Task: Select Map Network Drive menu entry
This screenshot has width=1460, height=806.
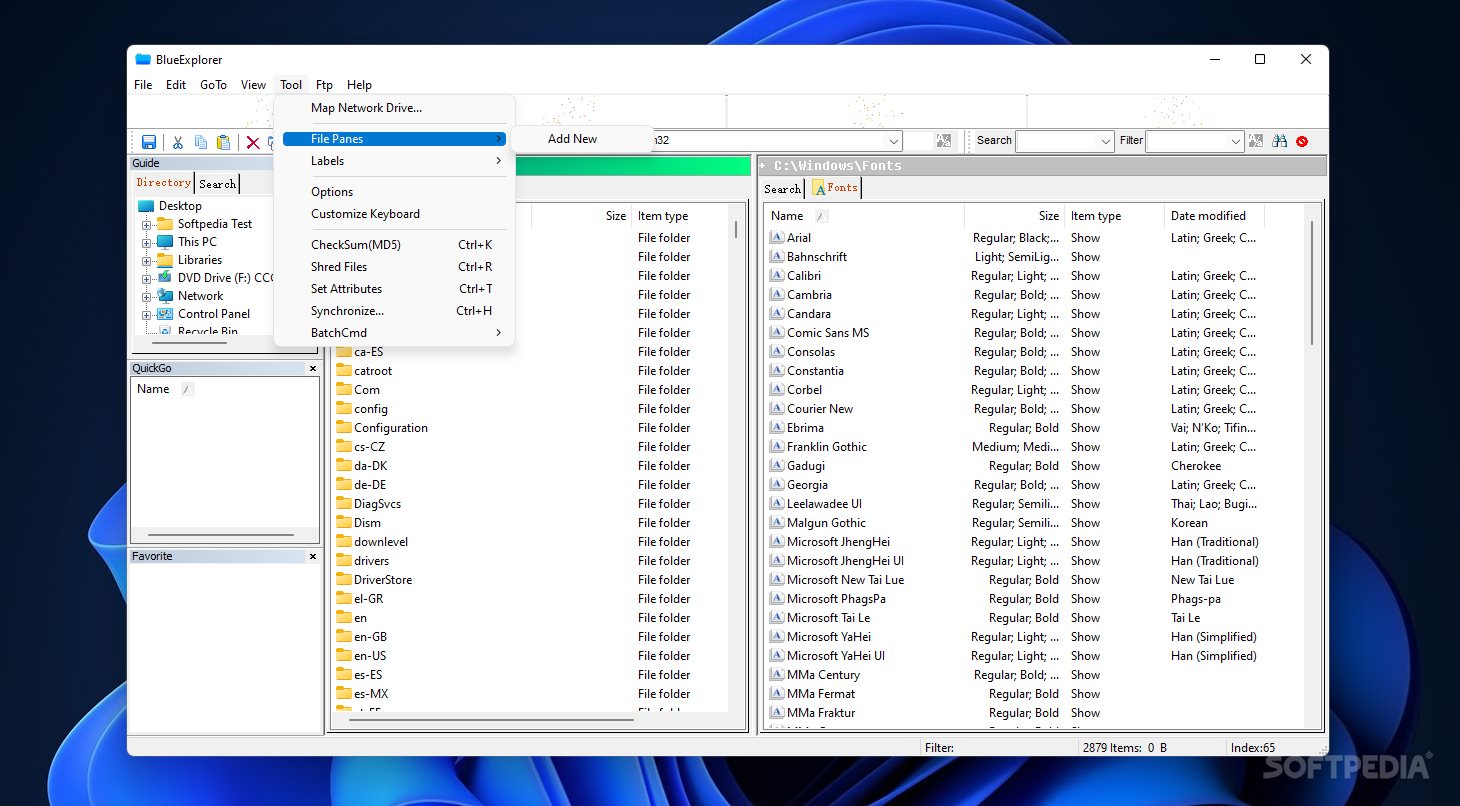Action: coord(394,108)
